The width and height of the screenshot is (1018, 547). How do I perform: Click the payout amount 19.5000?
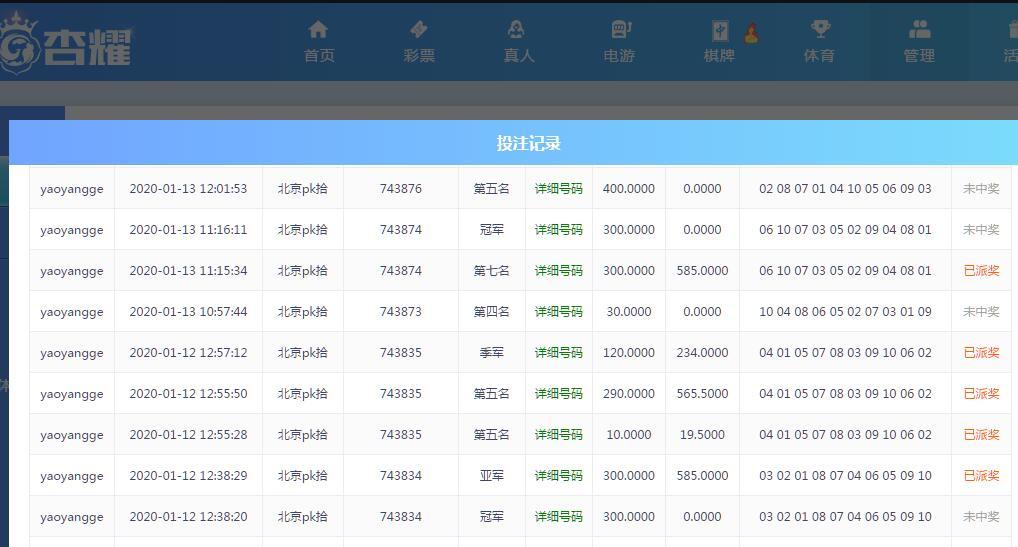(702, 435)
